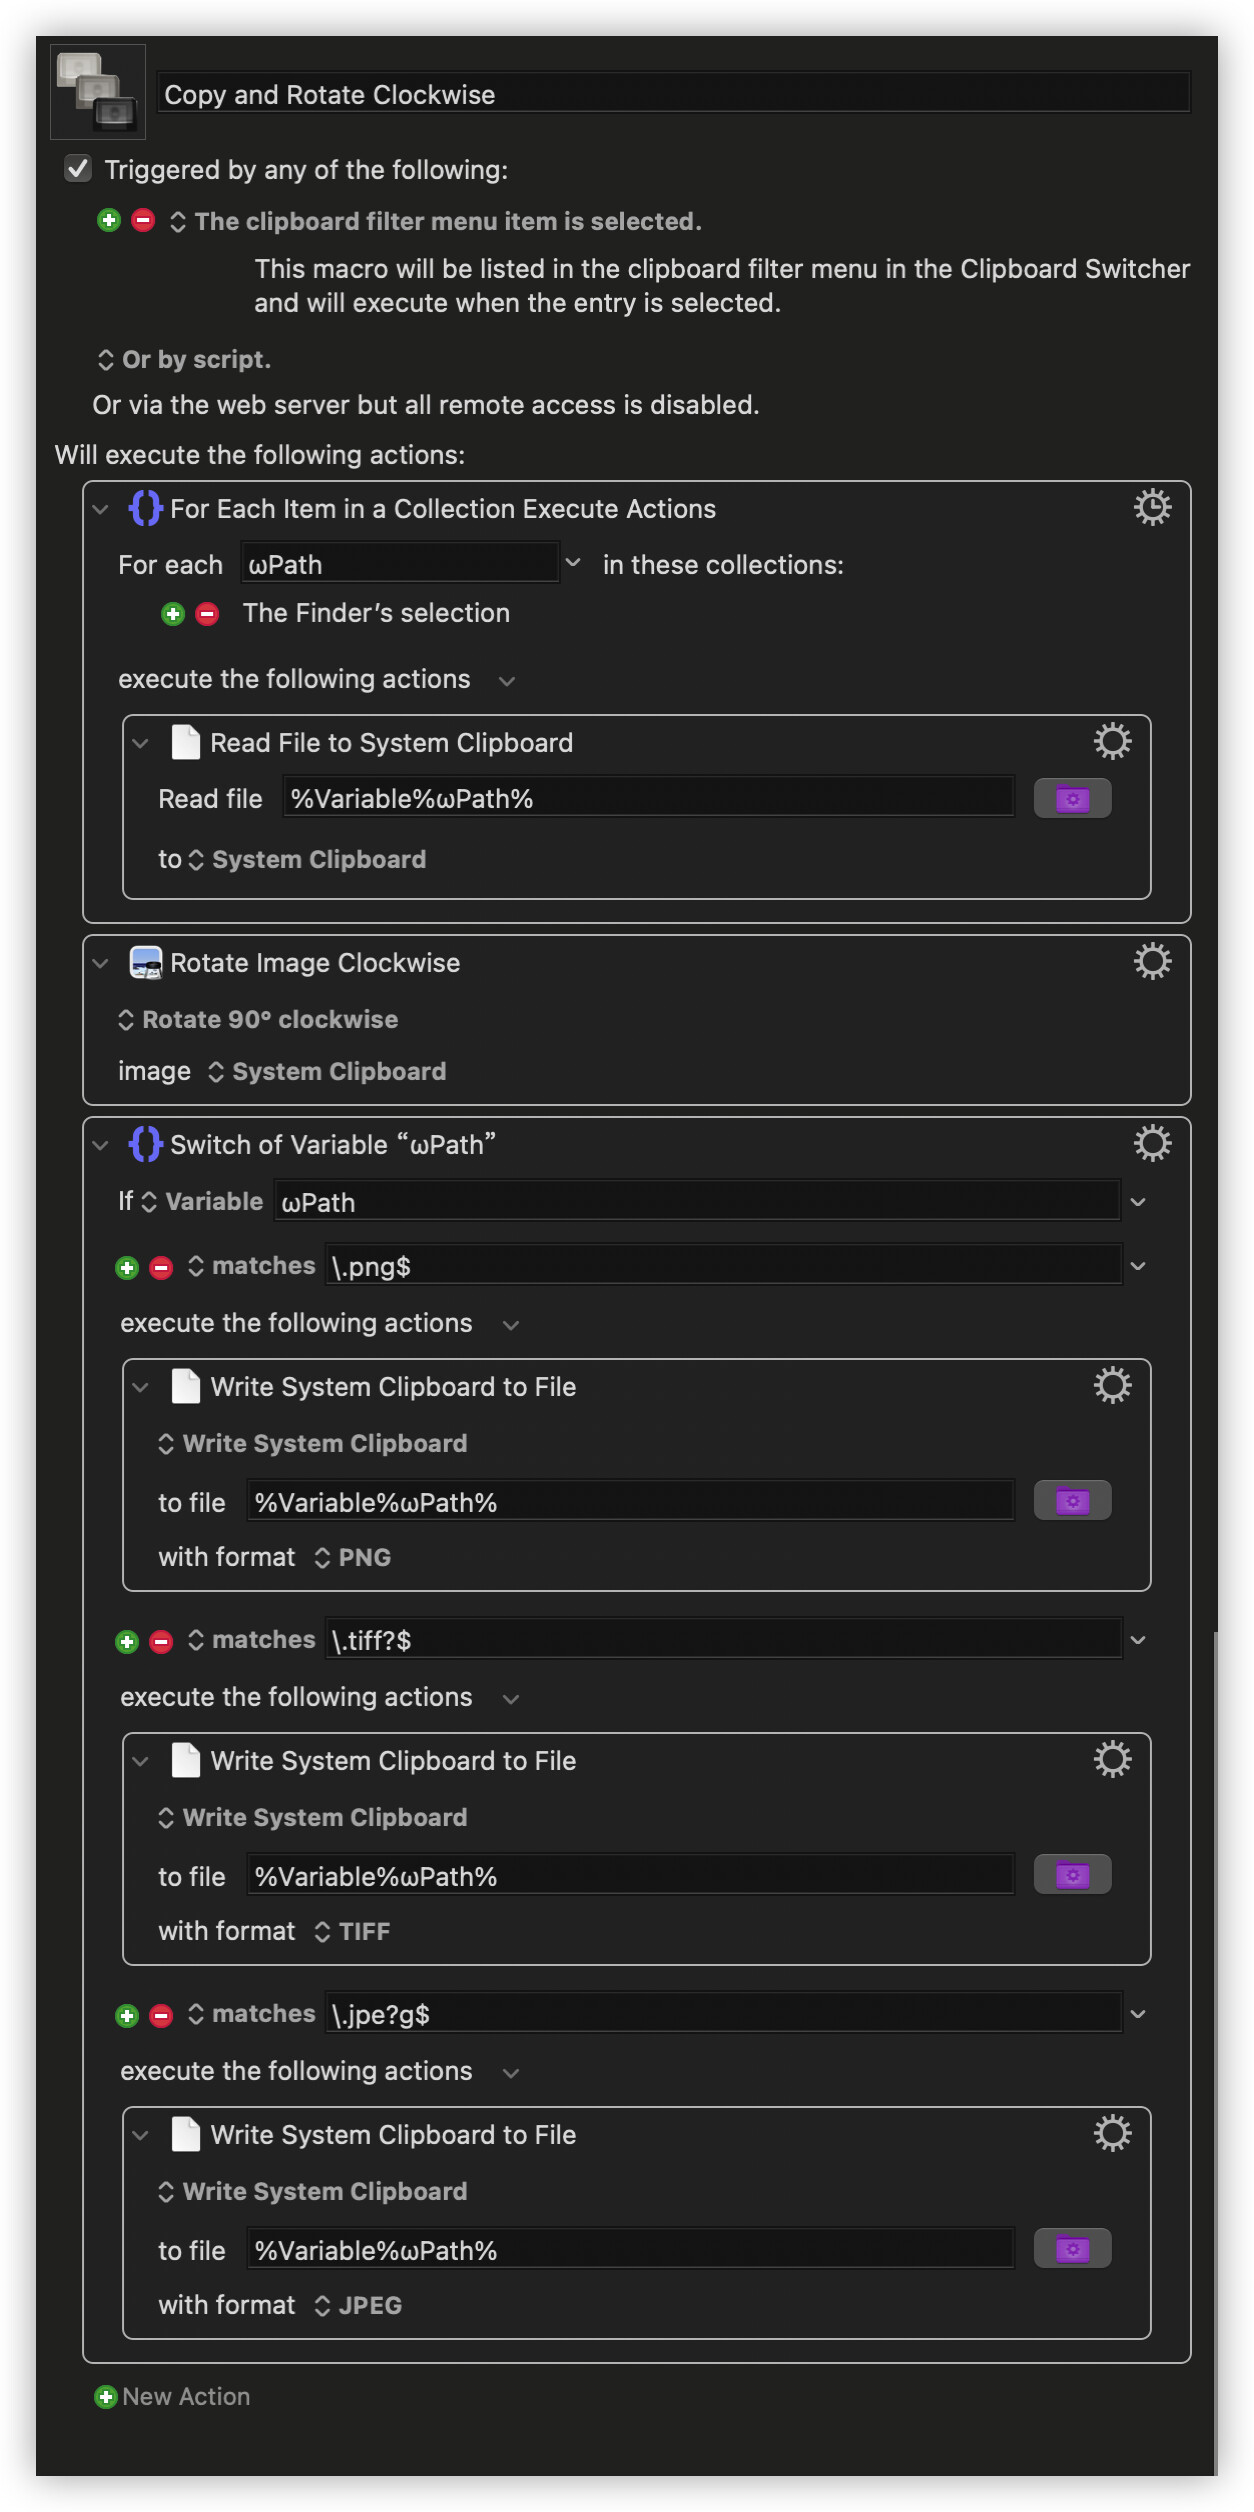1254x2512 pixels.
Task: Browse file for the JPEG write action
Action: coord(1072,2249)
